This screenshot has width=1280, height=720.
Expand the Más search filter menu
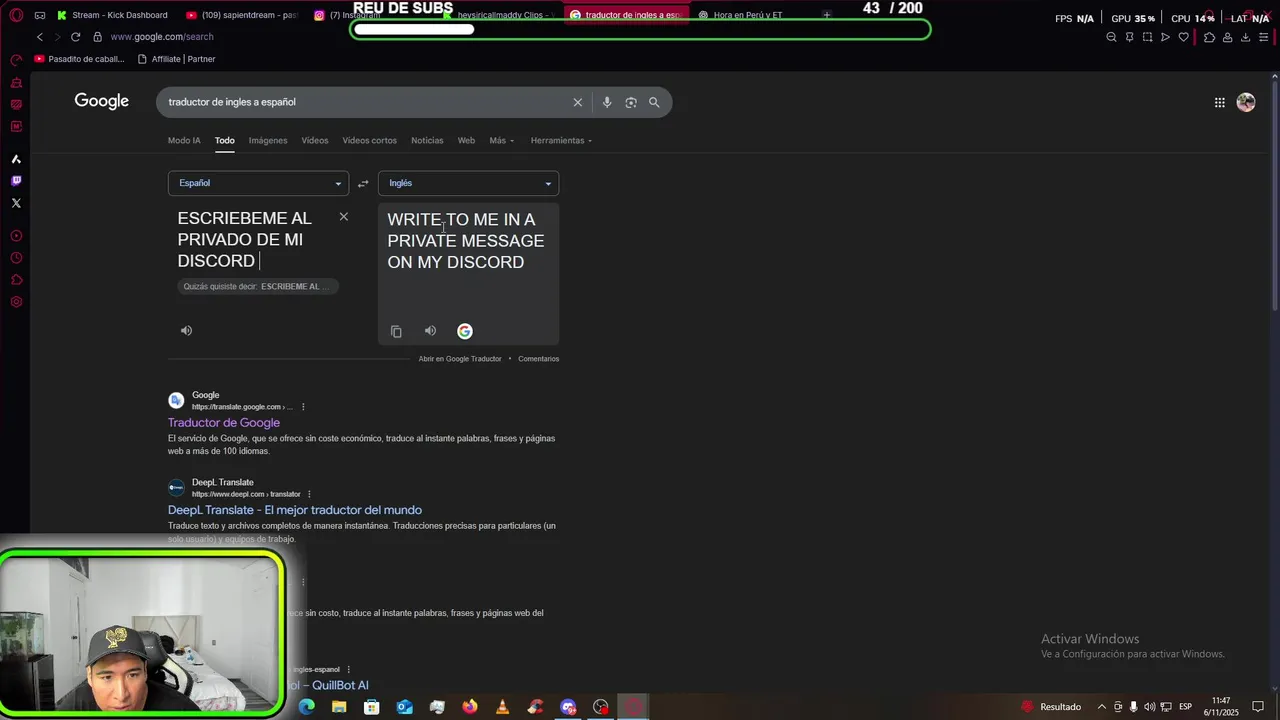coord(501,140)
